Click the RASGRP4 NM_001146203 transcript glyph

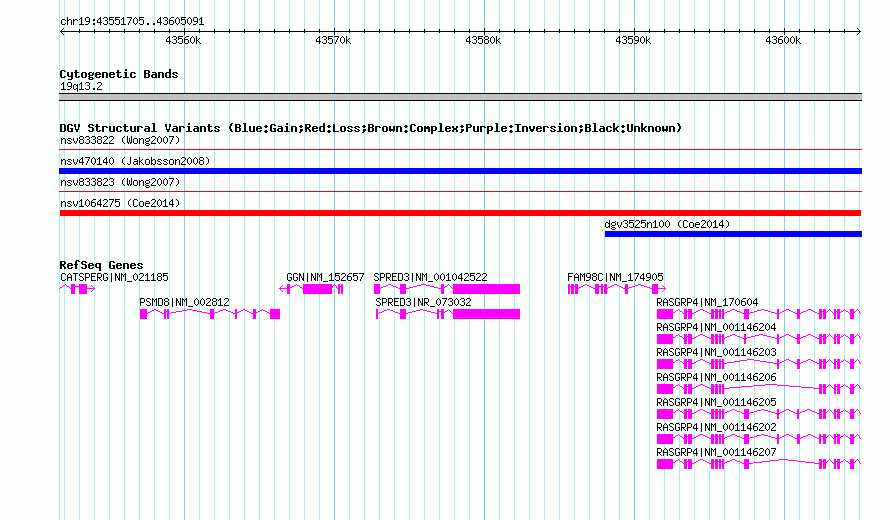coord(759,364)
